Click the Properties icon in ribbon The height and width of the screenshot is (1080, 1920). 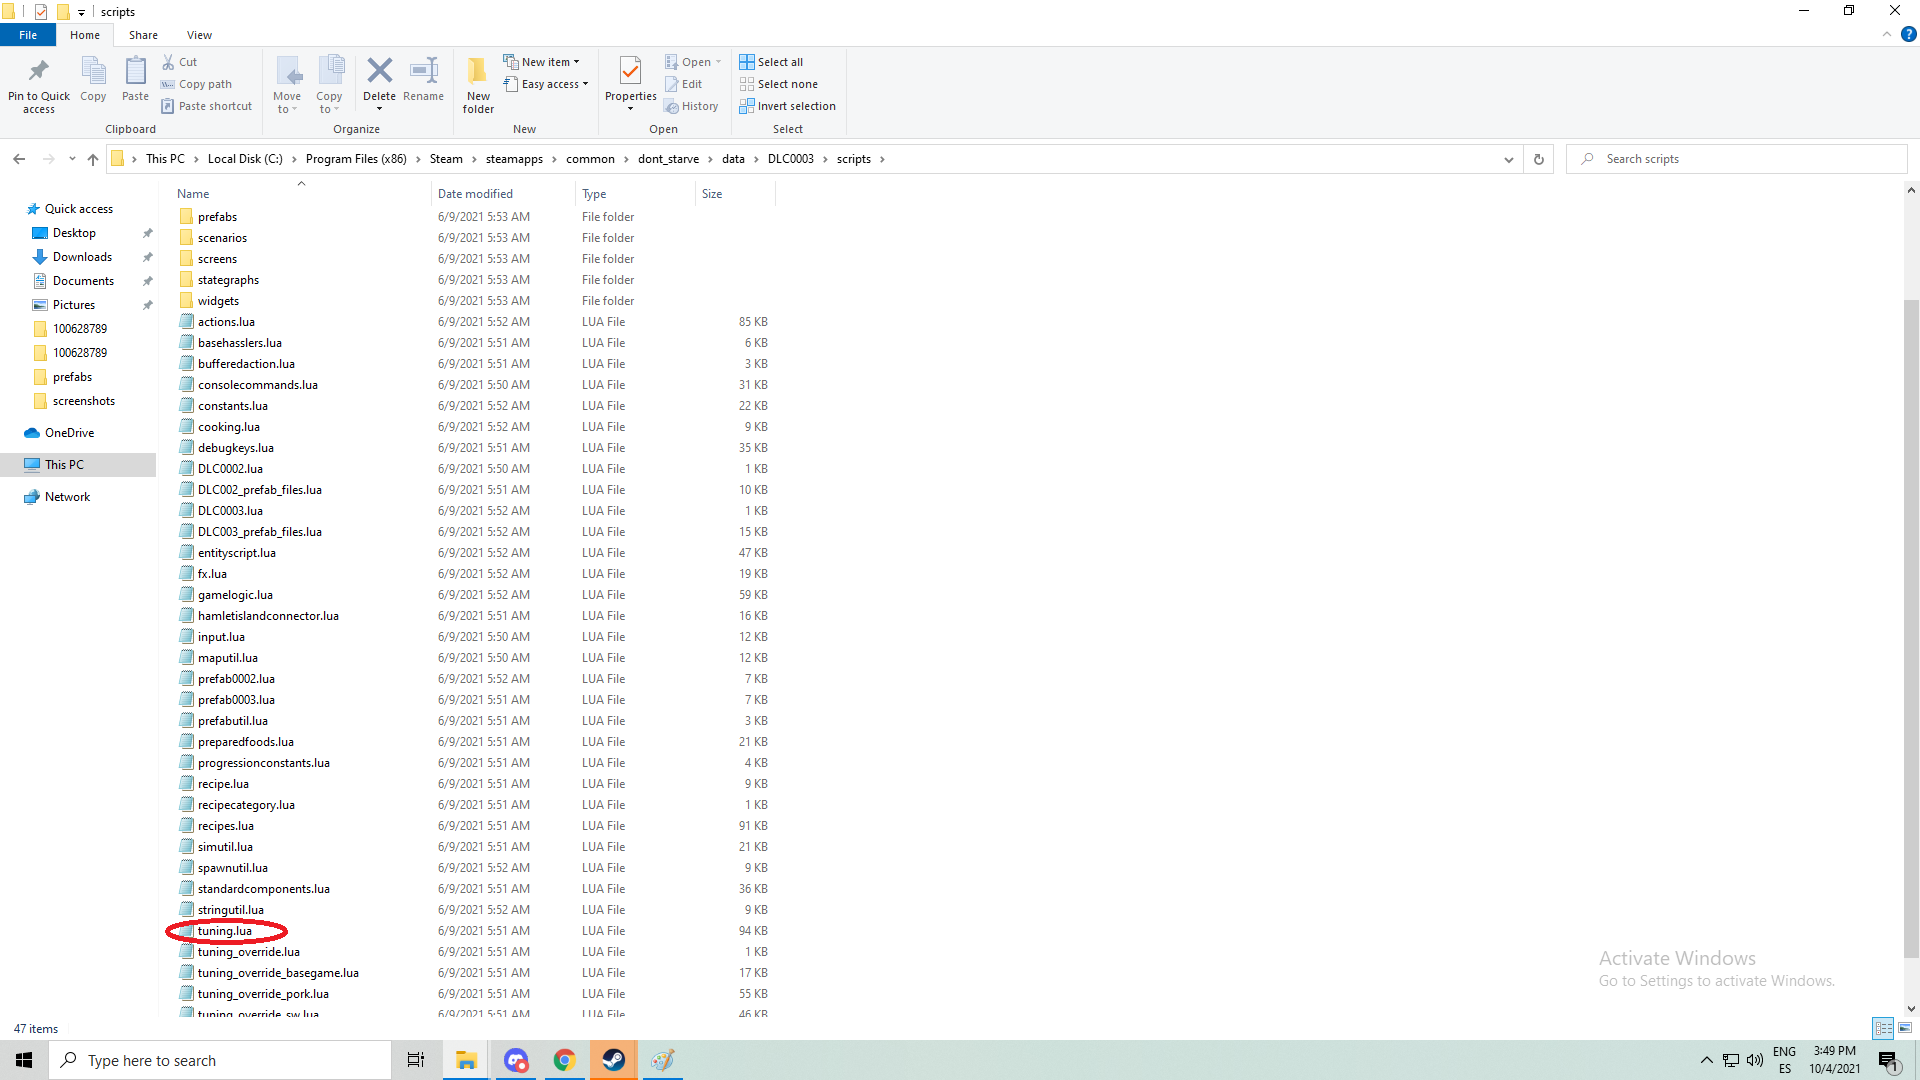pos(630,72)
